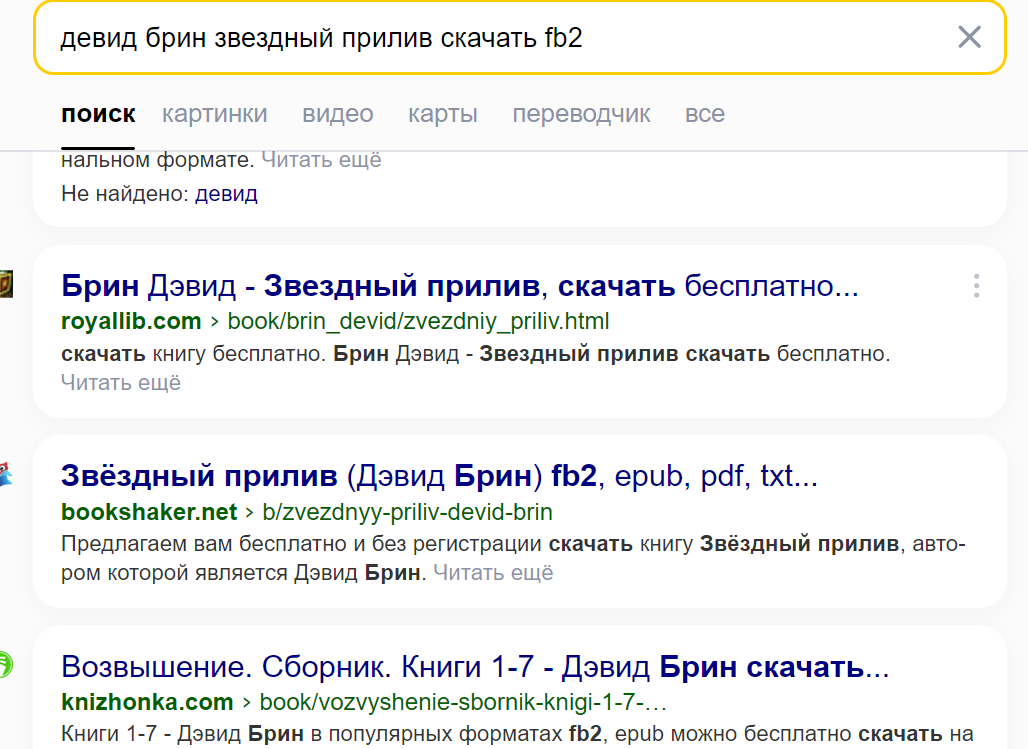Click snippet Книги 1-7 - Дэвид Брин
The image size is (1028, 749).
517,734
